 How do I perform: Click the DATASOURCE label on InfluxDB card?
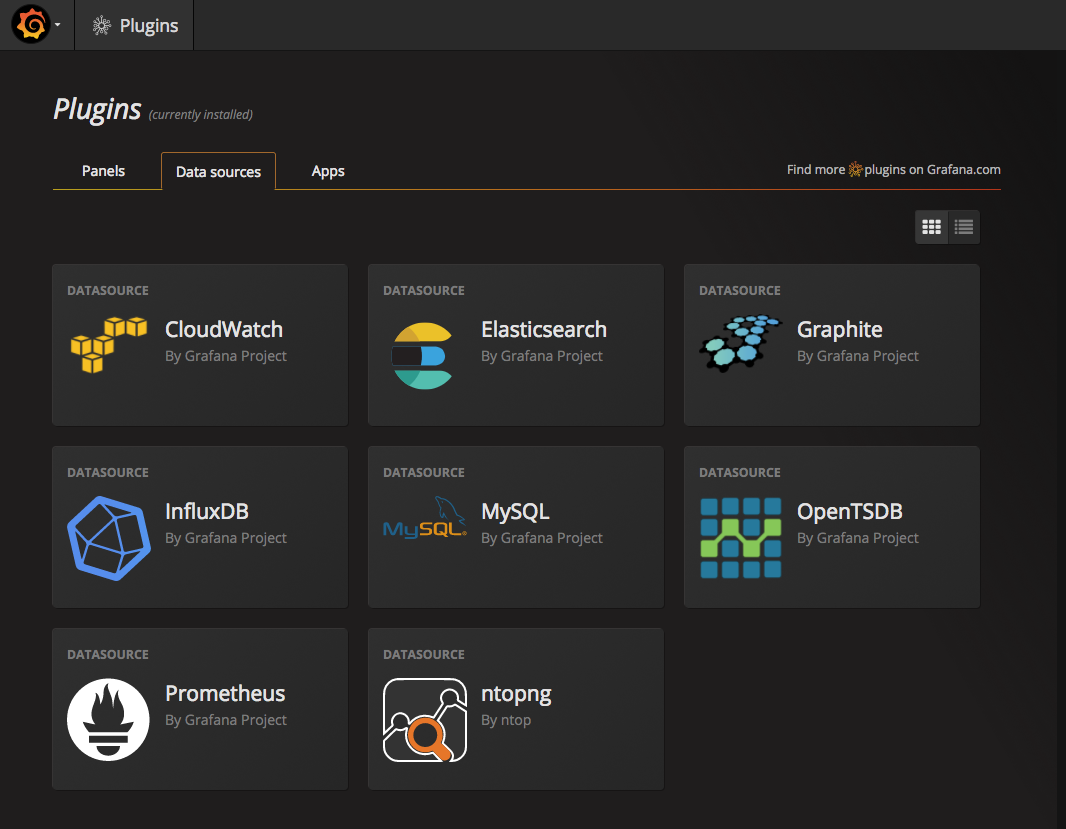(108, 473)
